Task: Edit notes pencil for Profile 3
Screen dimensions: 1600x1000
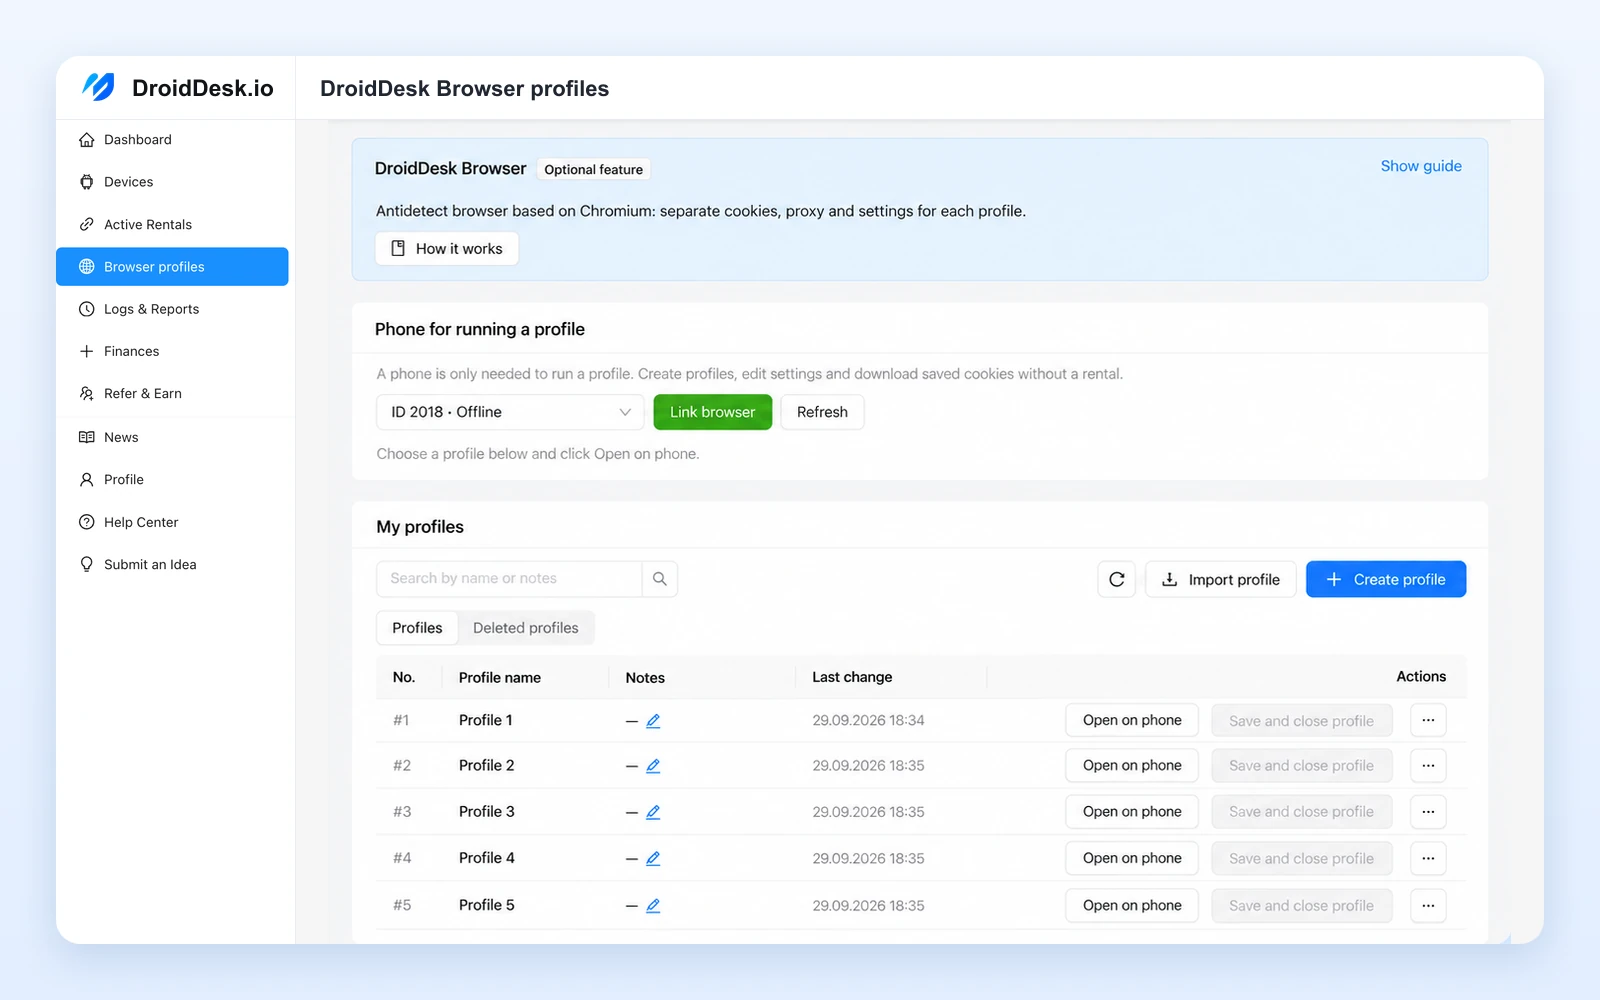Action: (x=653, y=812)
